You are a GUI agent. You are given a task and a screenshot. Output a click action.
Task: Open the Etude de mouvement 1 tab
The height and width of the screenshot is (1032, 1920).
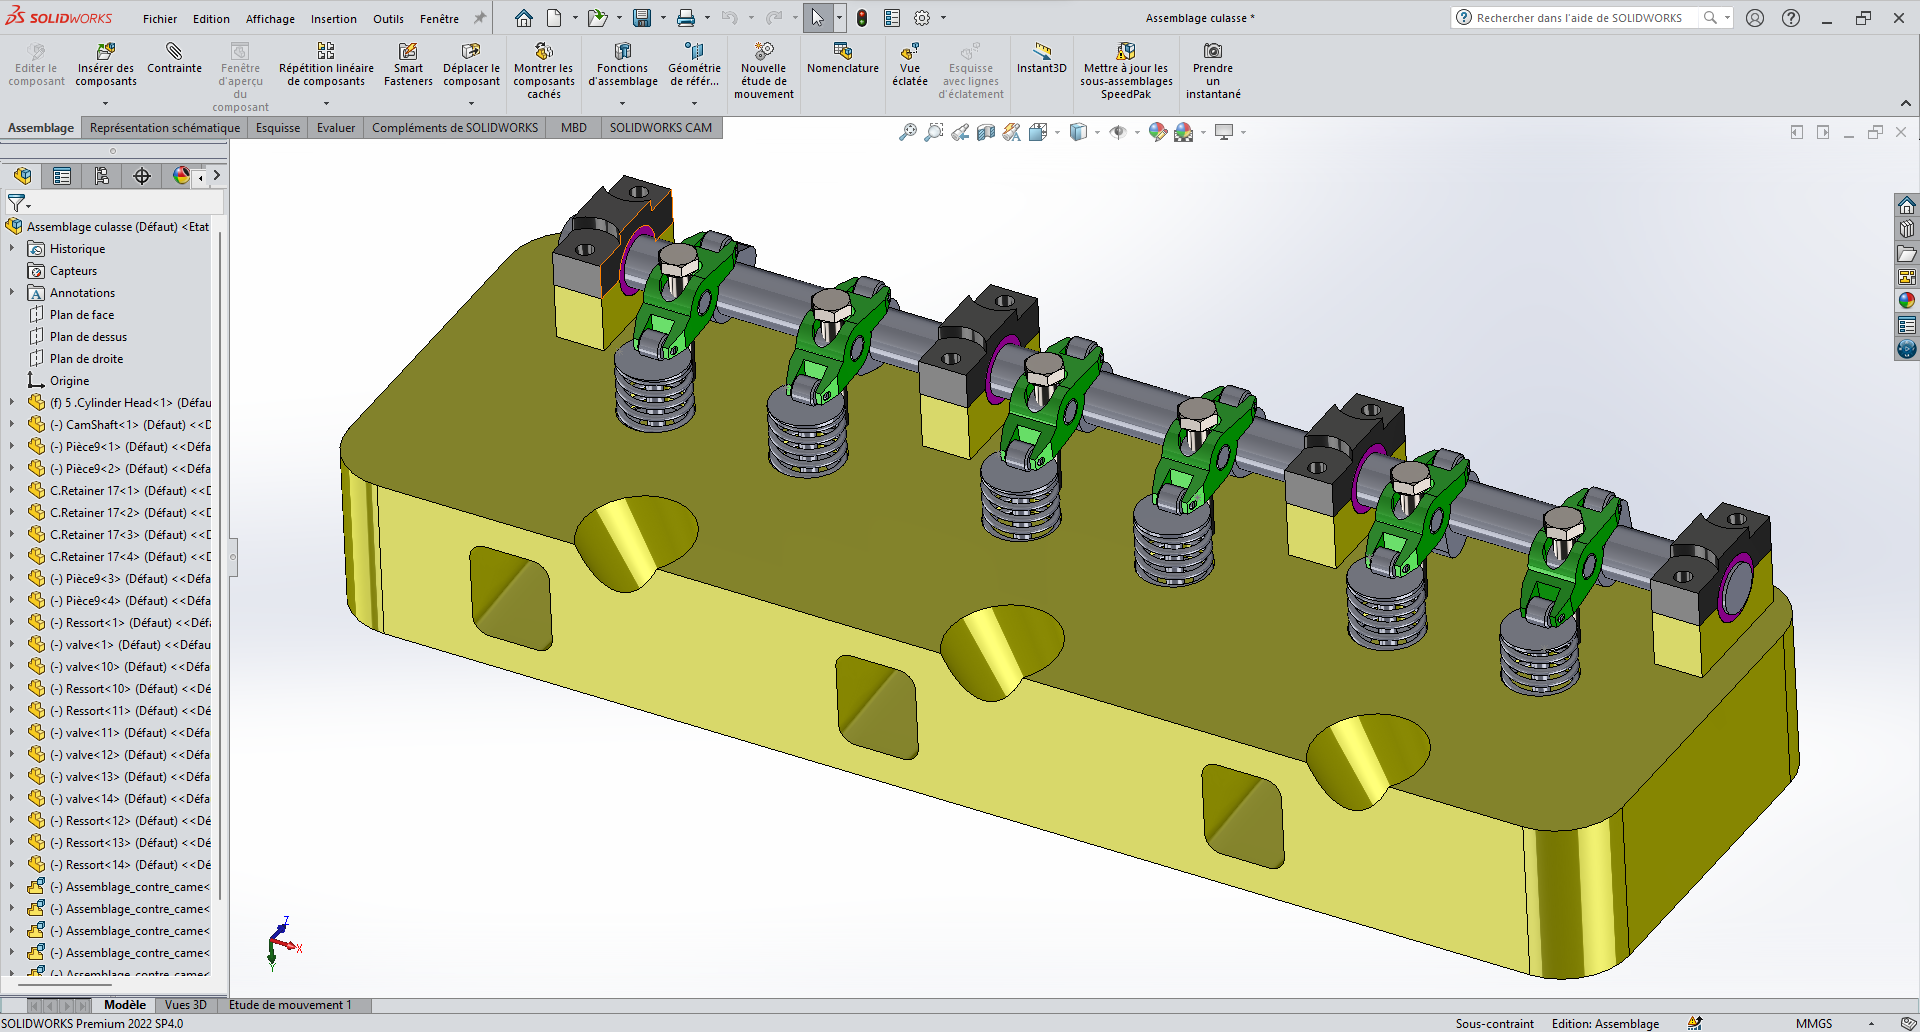[290, 1005]
